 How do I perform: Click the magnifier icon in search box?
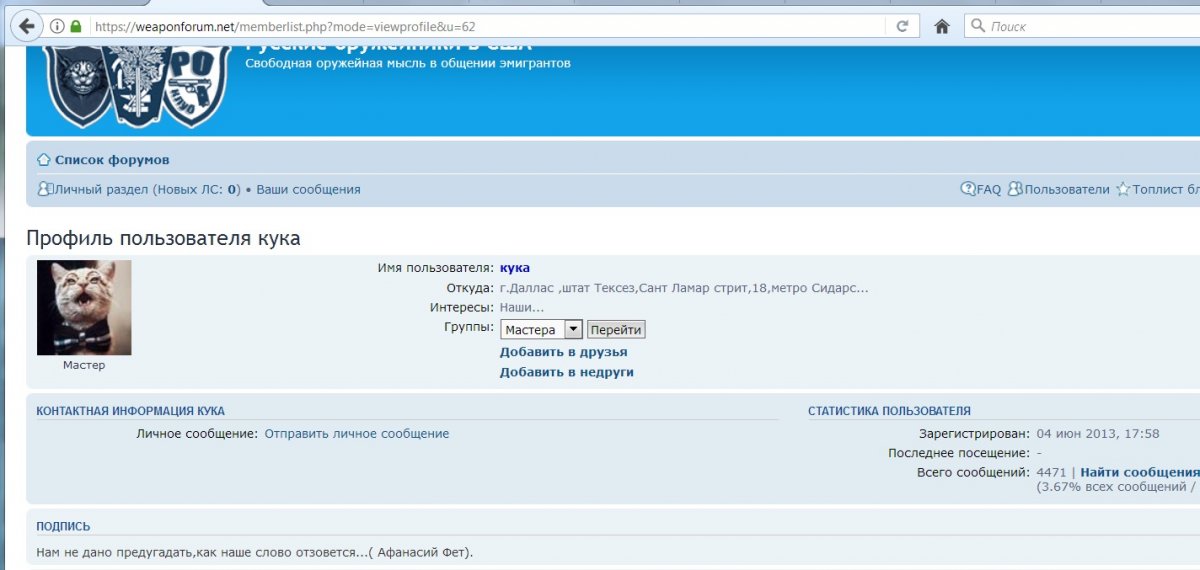[978, 26]
